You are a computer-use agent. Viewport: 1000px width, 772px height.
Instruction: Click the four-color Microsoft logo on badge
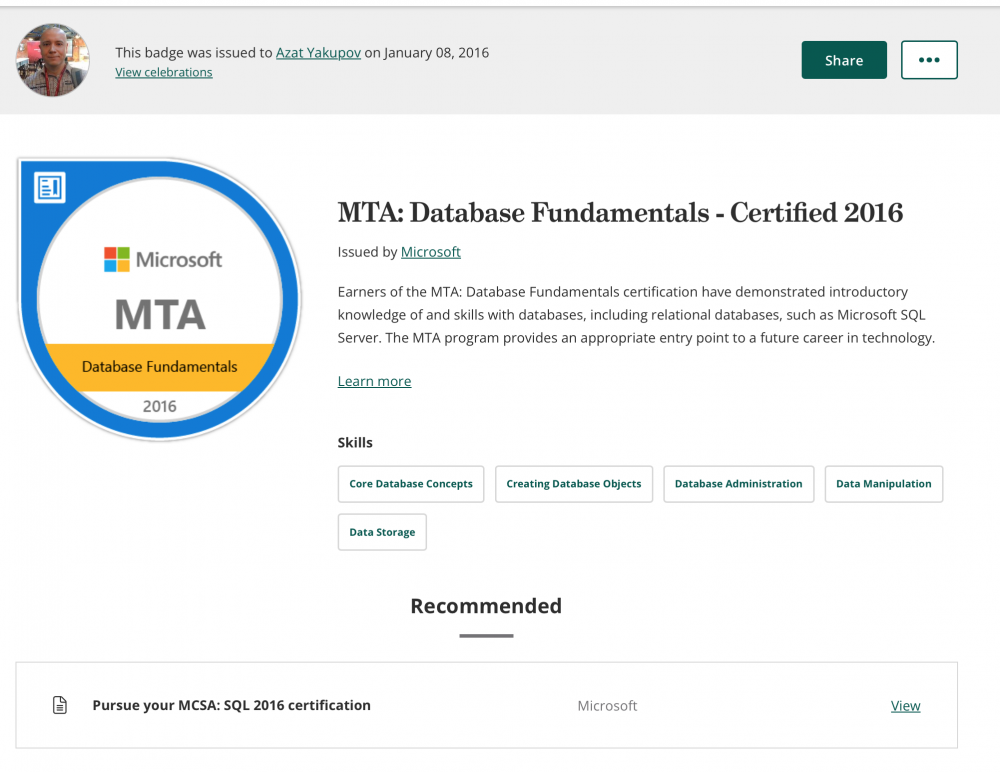tap(117, 260)
